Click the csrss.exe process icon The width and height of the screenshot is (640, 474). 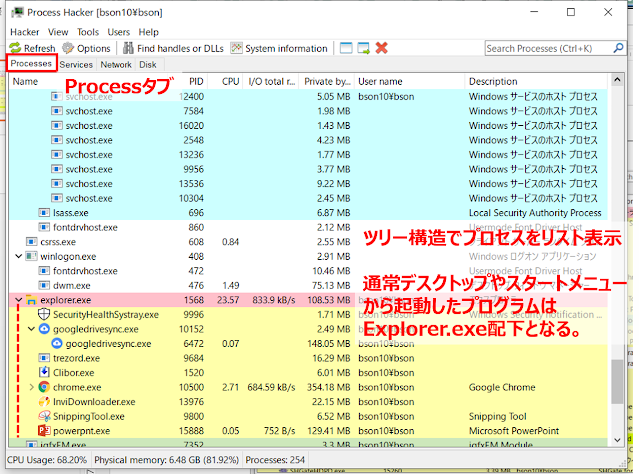pos(31,242)
